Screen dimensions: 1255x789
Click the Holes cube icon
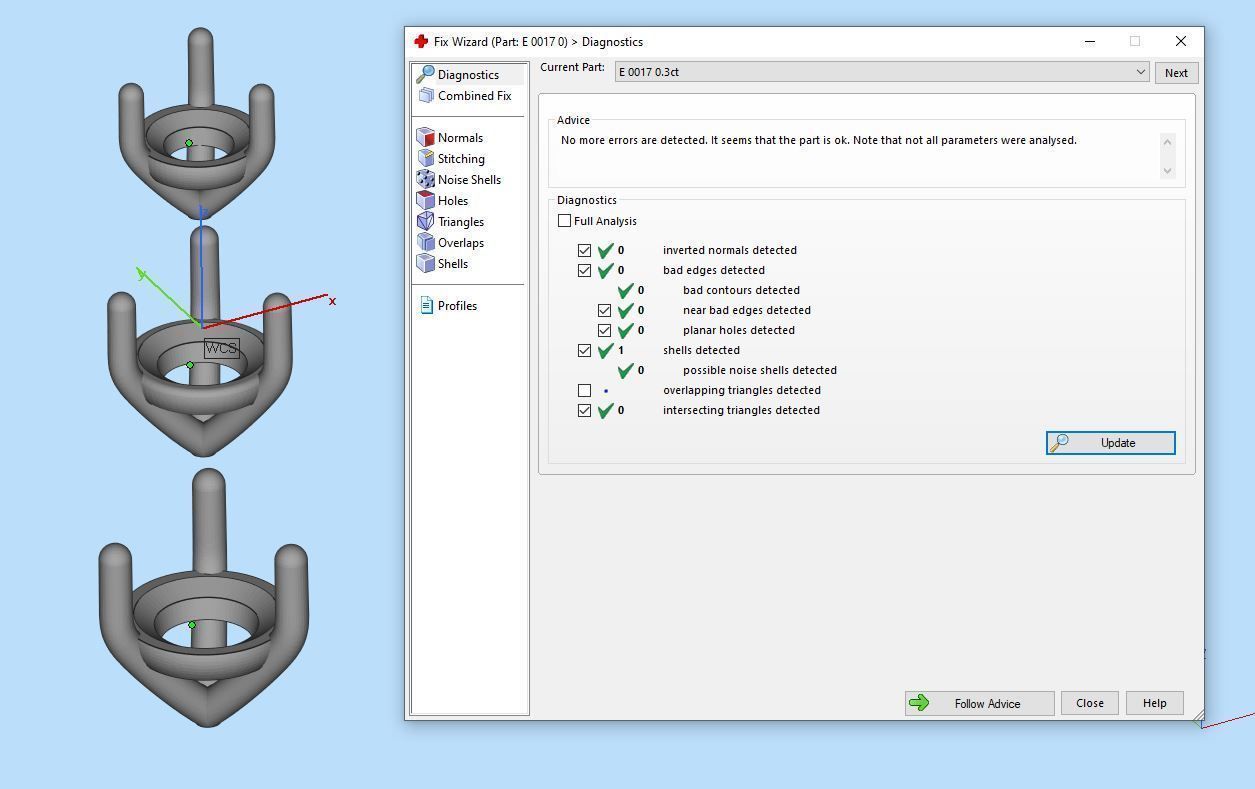[426, 200]
